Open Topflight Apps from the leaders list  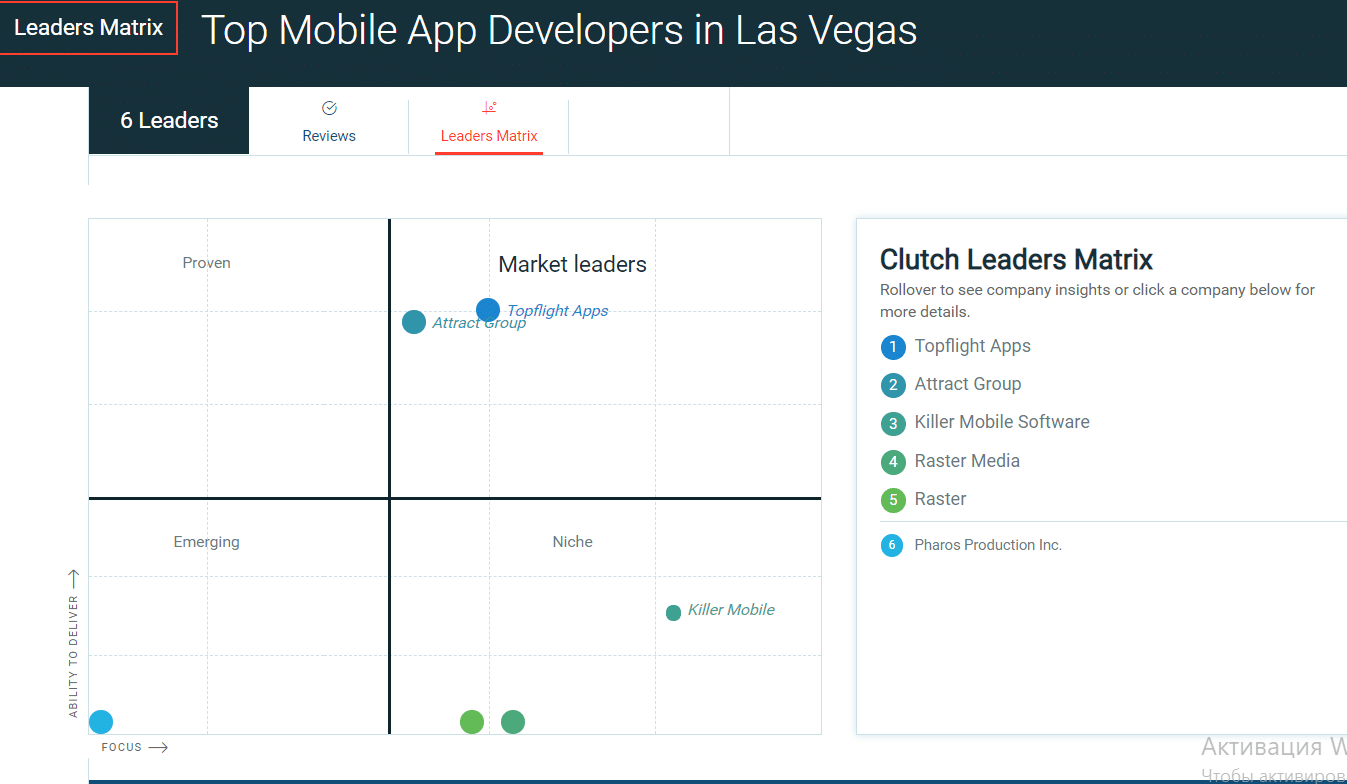tap(972, 346)
